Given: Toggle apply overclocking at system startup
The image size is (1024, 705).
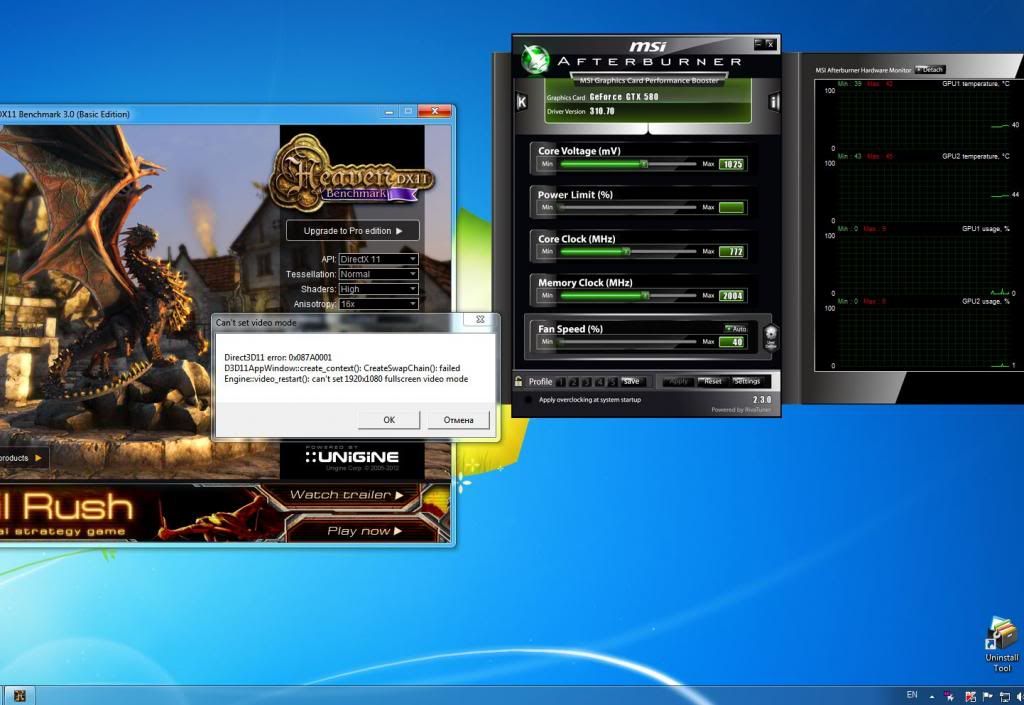Looking at the screenshot, I should pyautogui.click(x=528, y=400).
